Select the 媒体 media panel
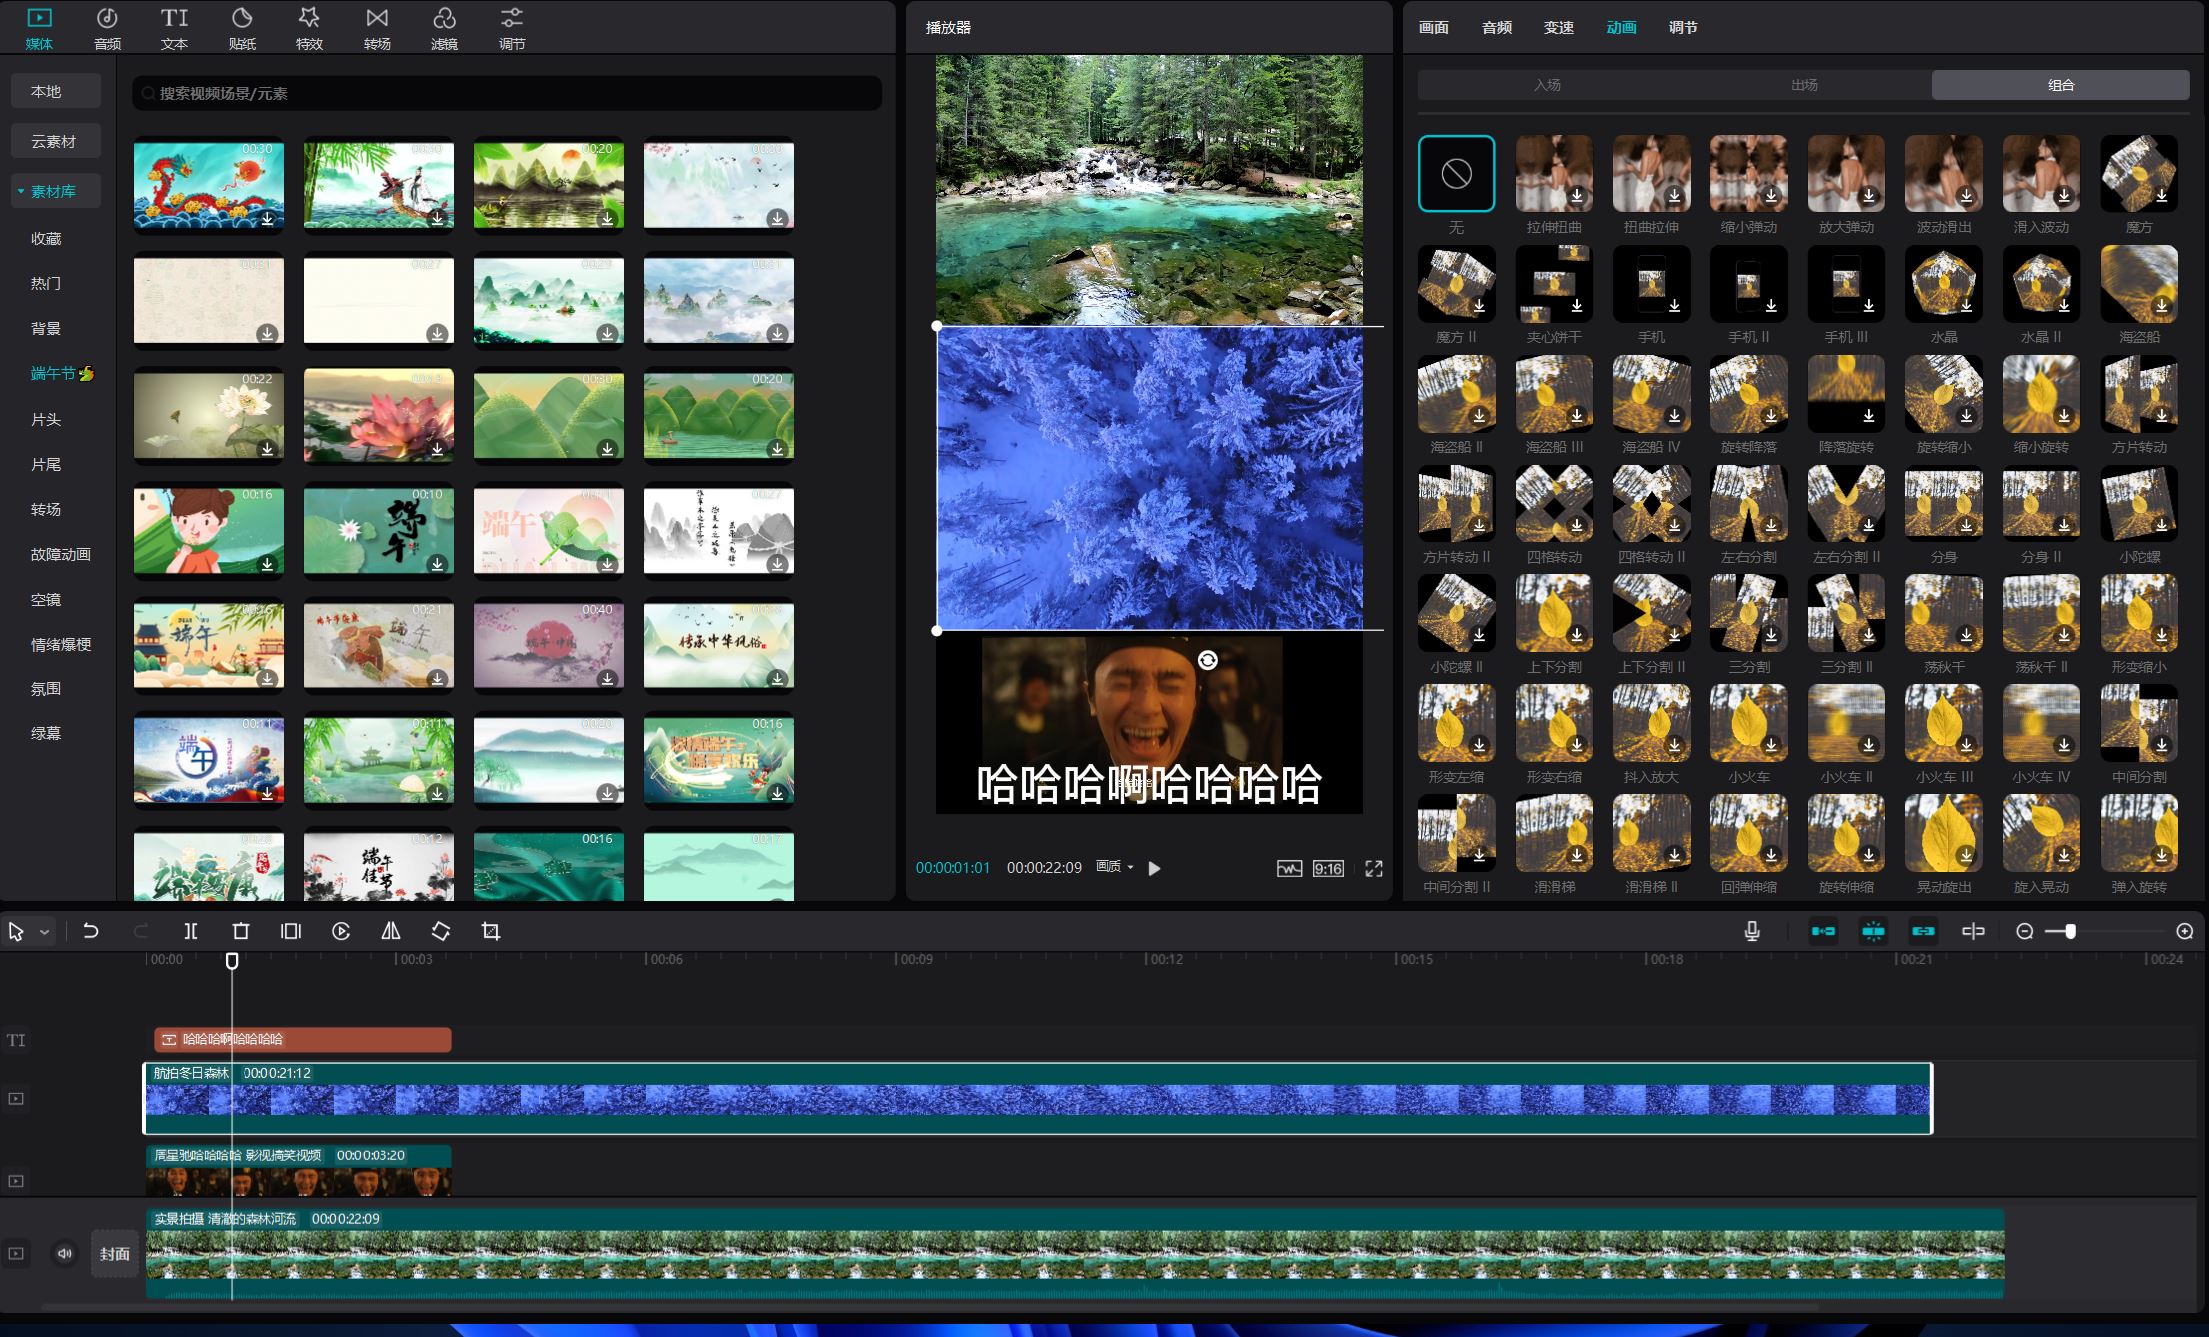 tap(39, 28)
